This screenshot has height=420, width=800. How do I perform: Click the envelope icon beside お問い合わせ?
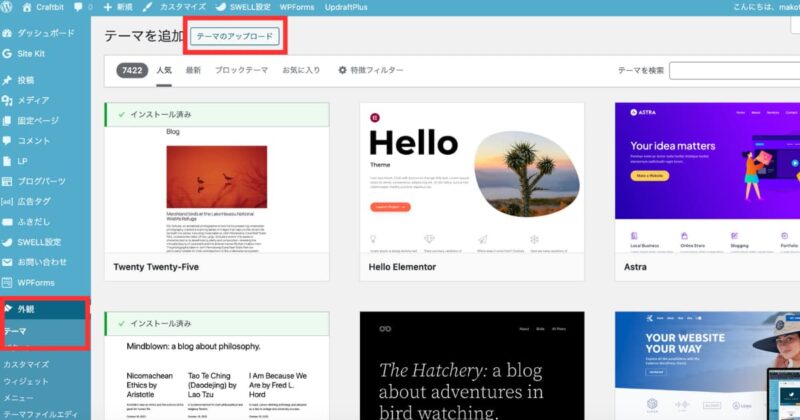7,262
